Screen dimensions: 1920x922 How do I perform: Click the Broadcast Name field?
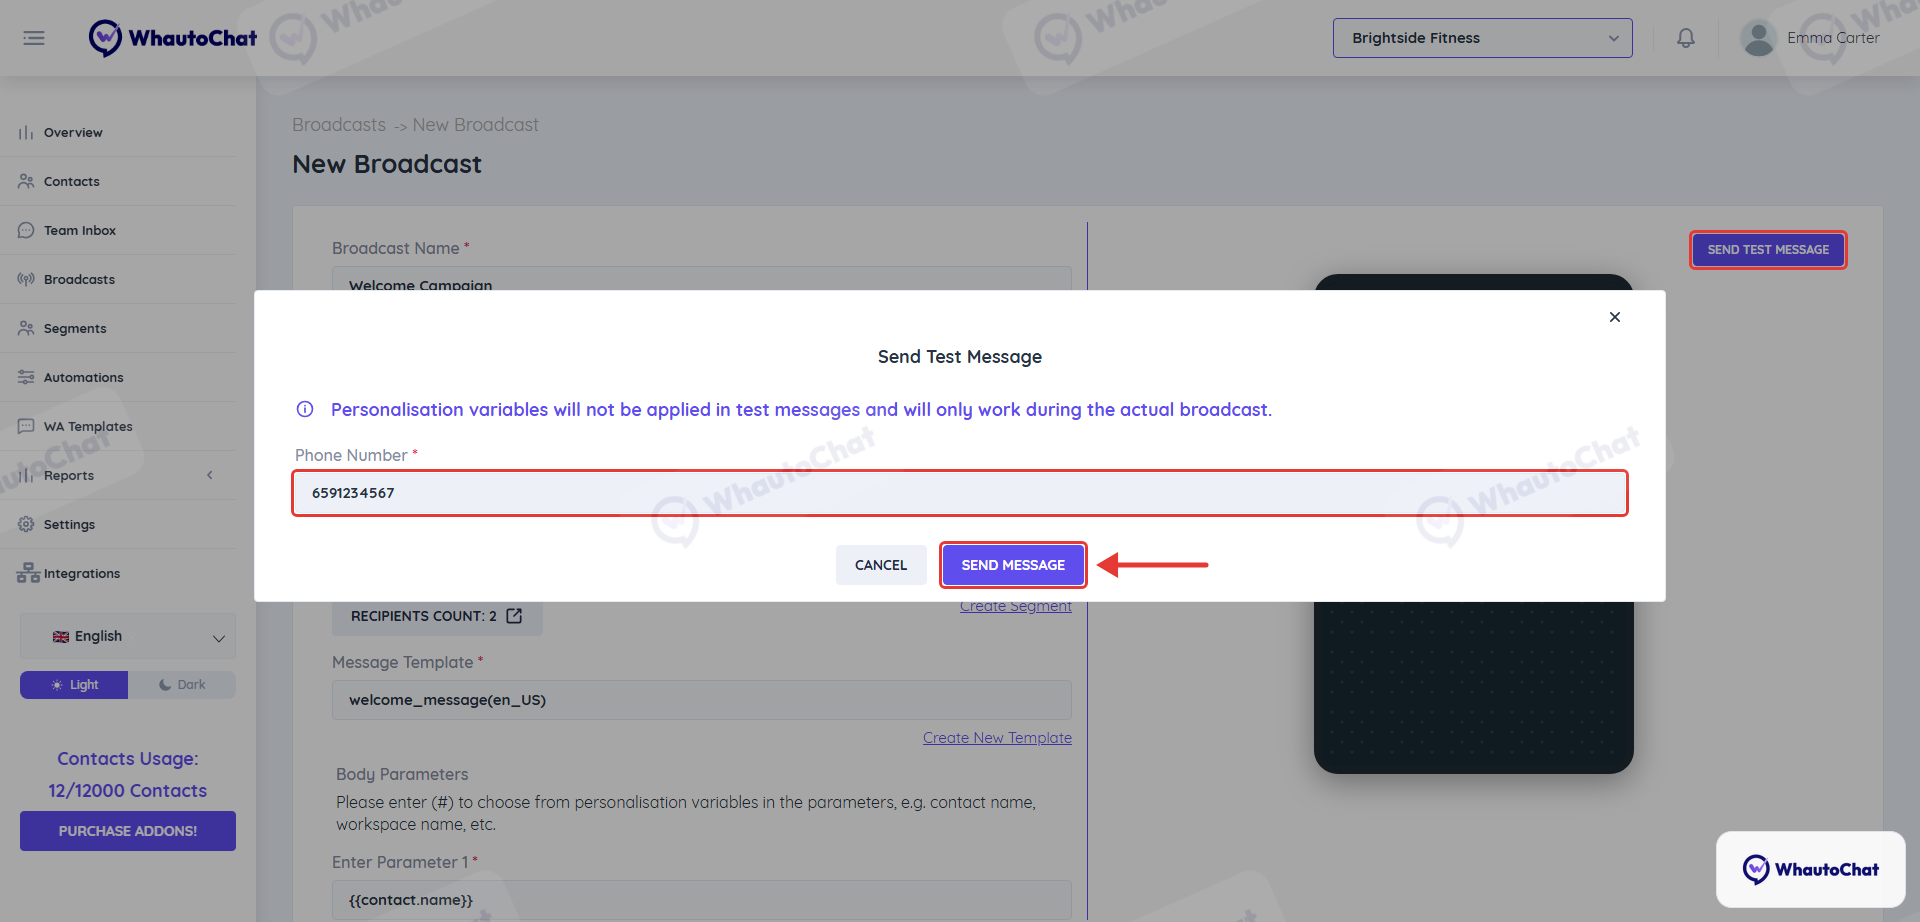pos(702,279)
